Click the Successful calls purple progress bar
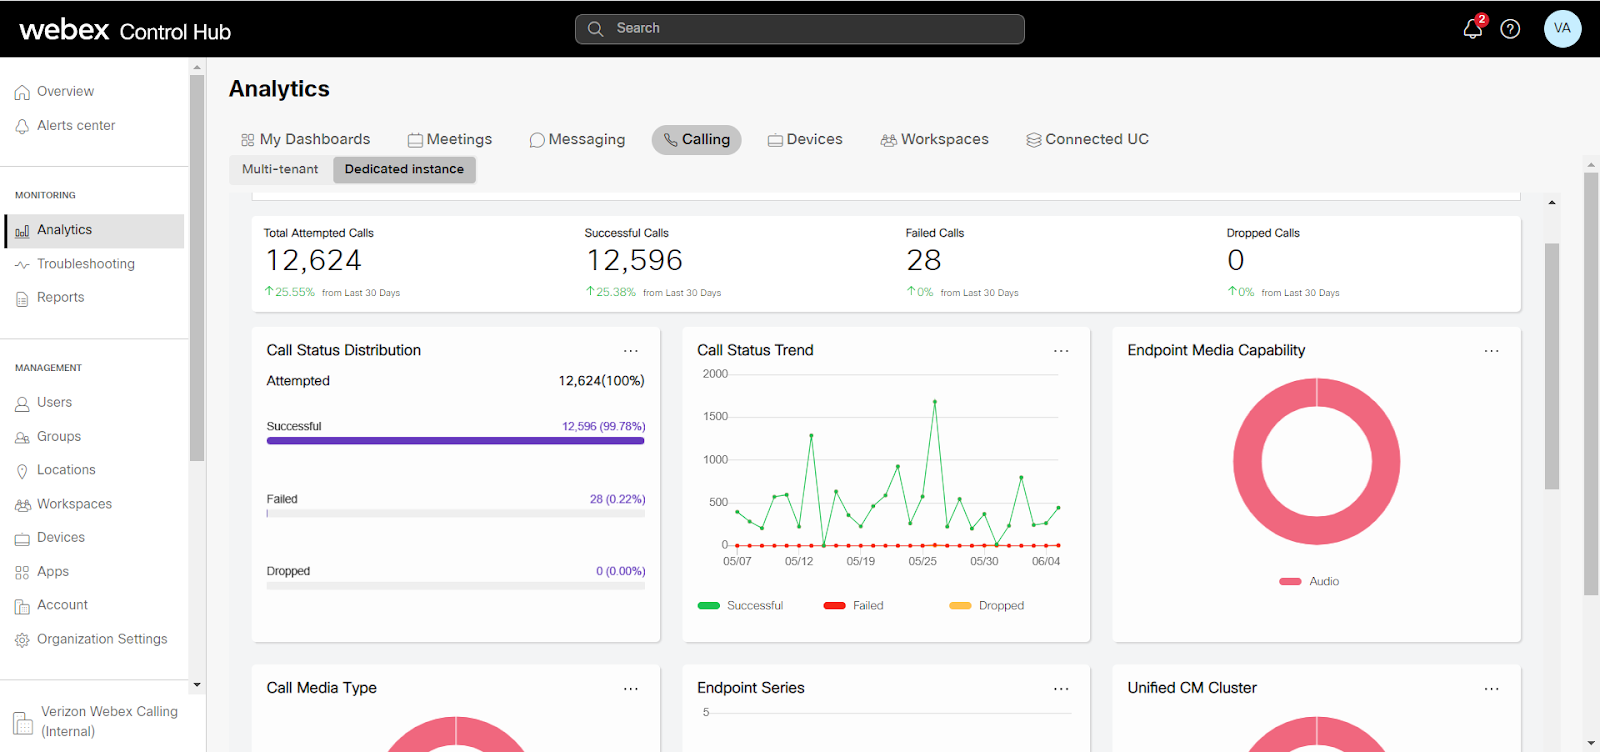The width and height of the screenshot is (1600, 752). (x=456, y=441)
